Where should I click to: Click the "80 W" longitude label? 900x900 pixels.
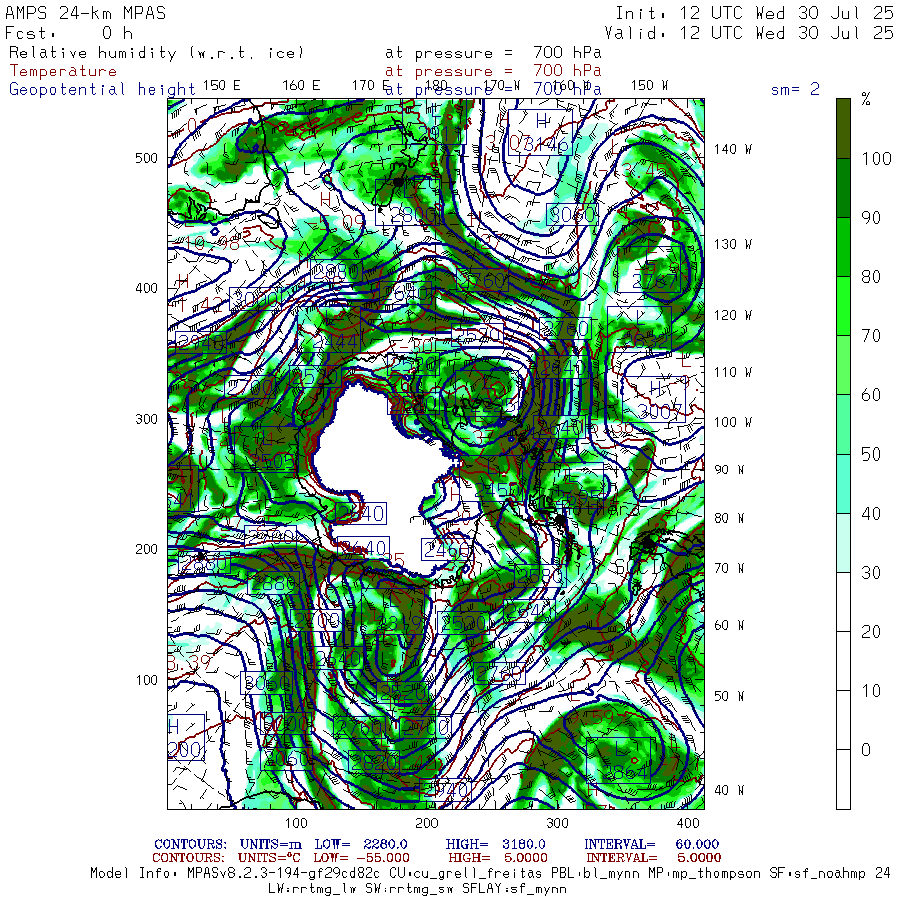(x=729, y=518)
